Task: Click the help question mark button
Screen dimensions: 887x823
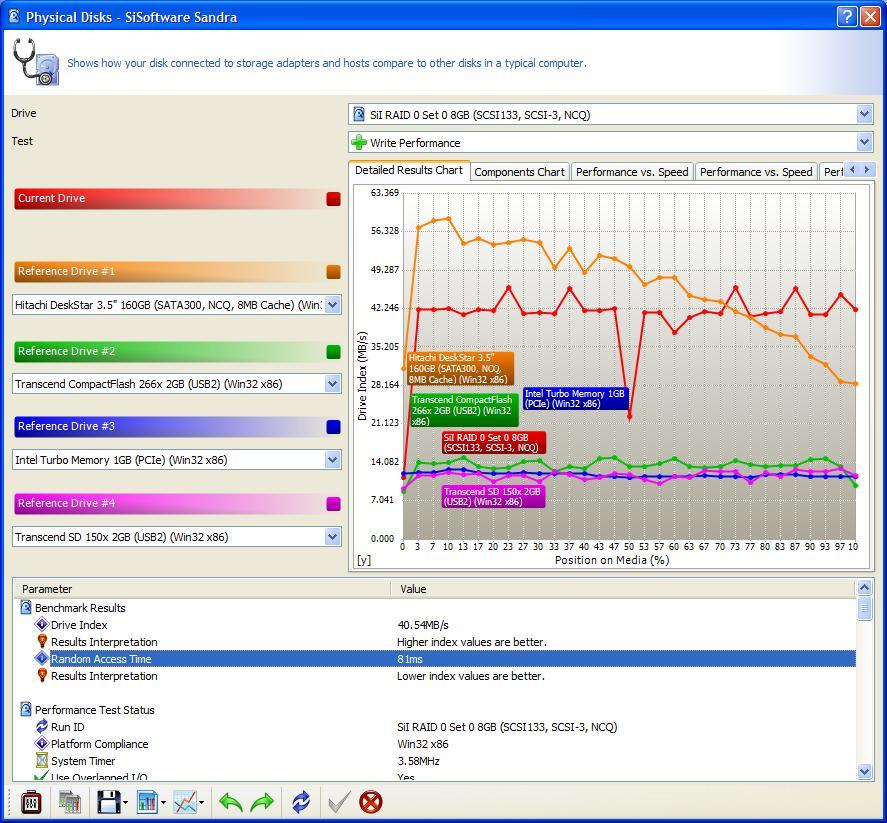Action: pyautogui.click(x=847, y=16)
